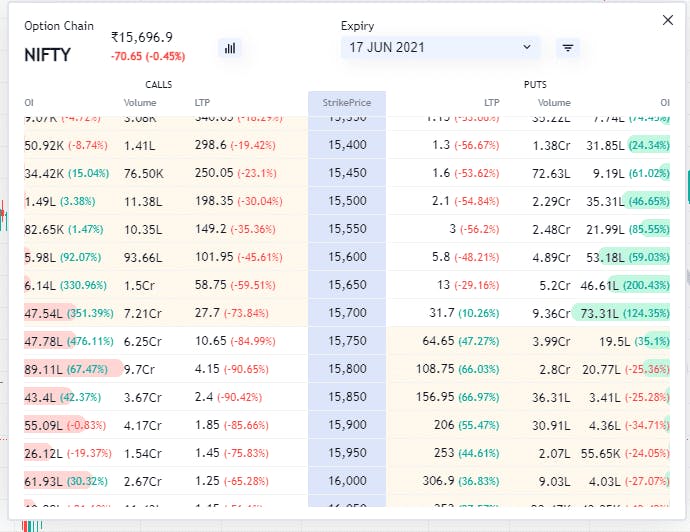The height and width of the screenshot is (532, 690).
Task: Select strike price 15,800
Action: point(347,369)
